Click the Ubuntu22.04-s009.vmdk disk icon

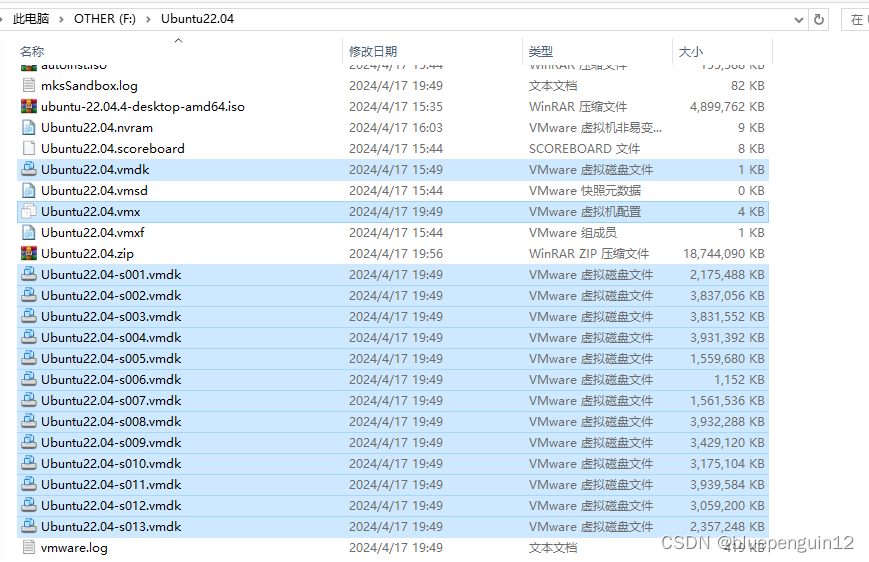coord(29,442)
